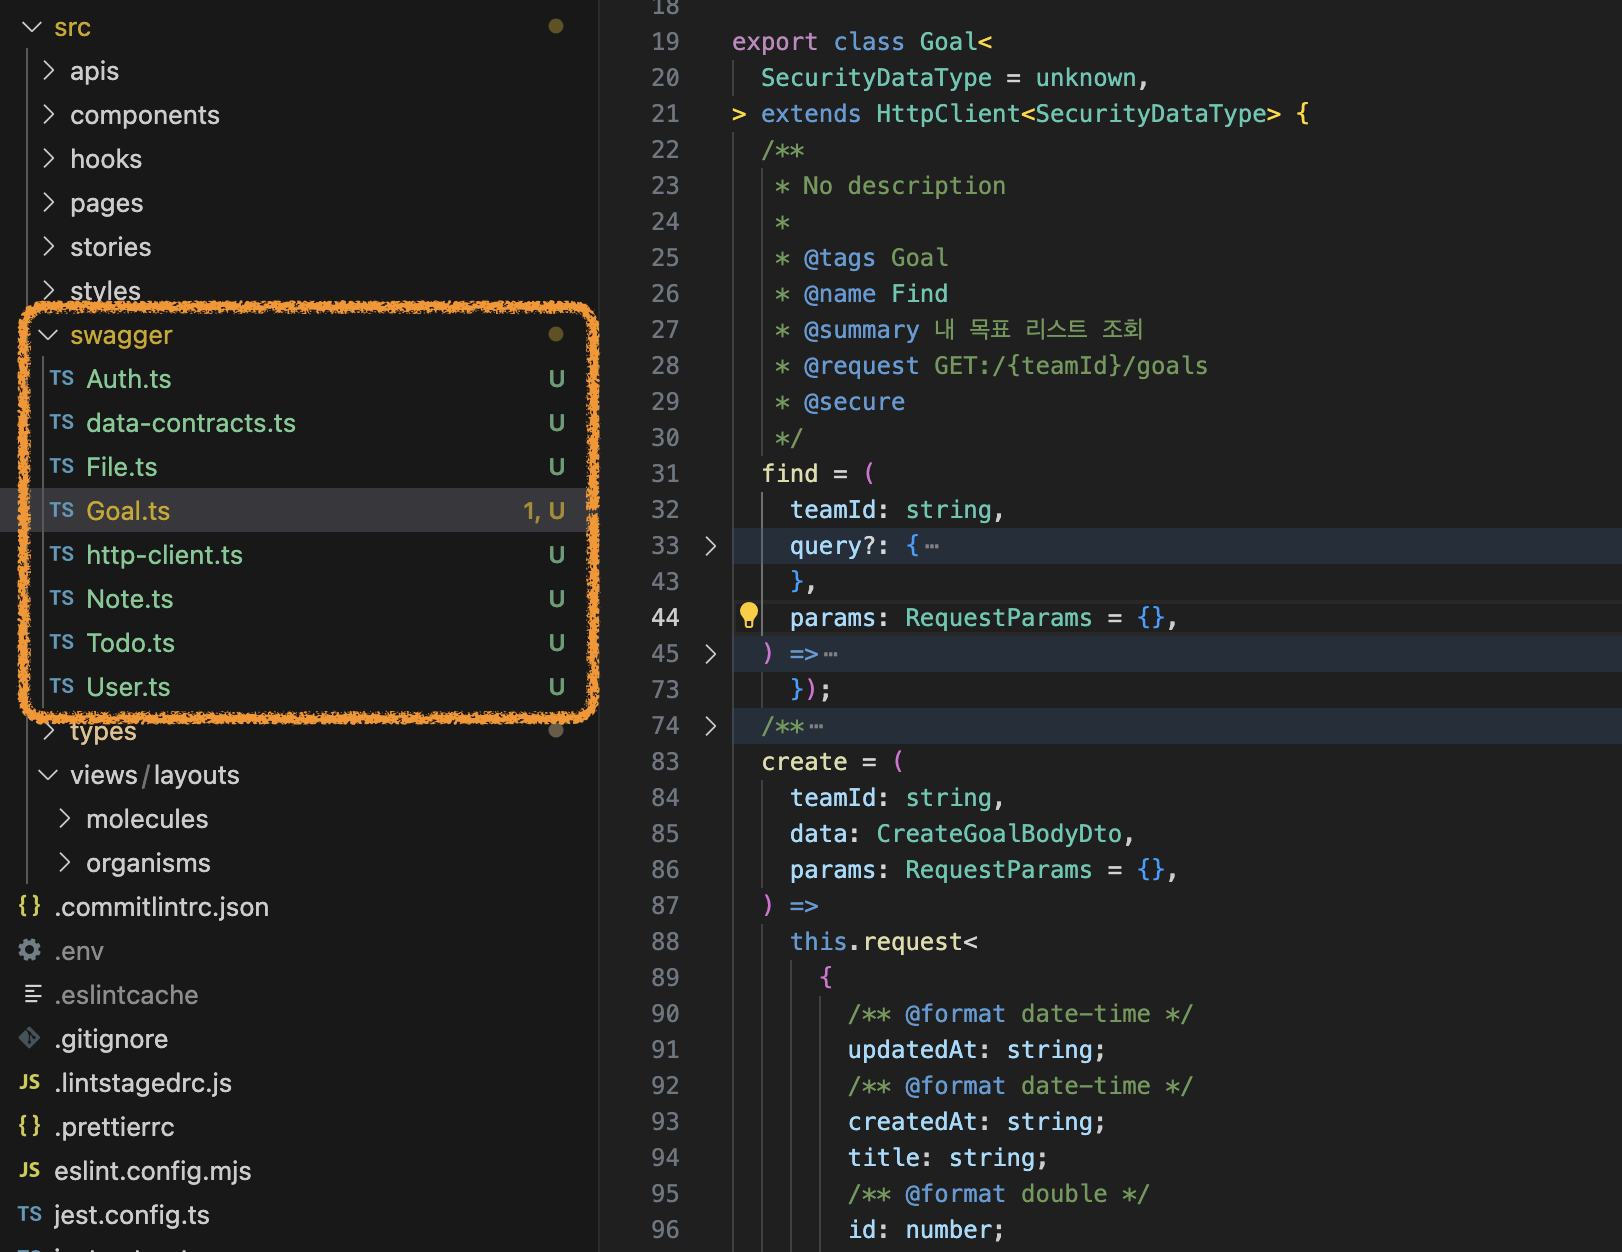Image resolution: width=1622 pixels, height=1252 pixels.
Task: Click this.request on line 88
Action: [x=876, y=941]
